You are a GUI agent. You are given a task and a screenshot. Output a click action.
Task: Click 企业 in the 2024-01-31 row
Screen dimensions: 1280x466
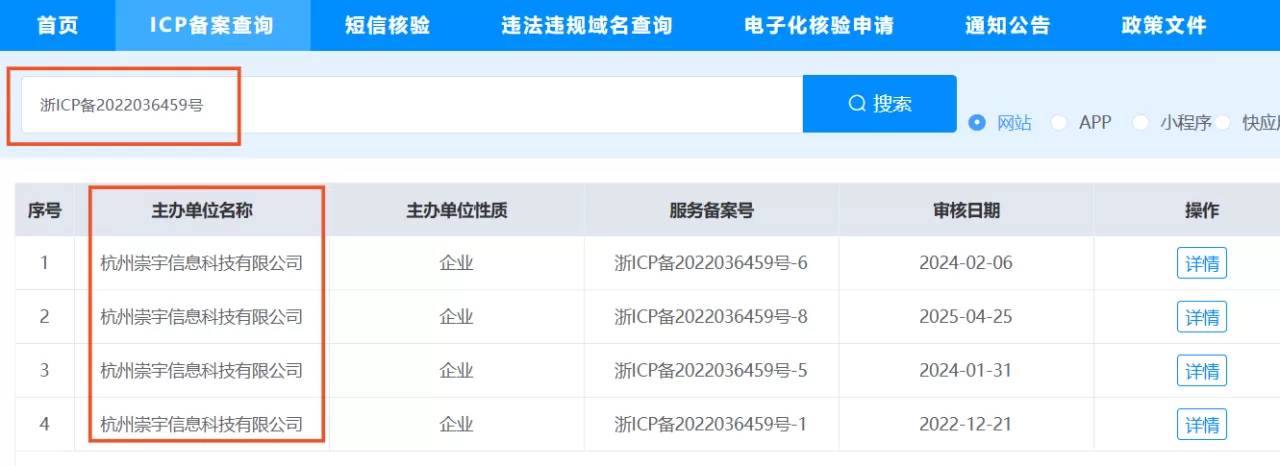tap(457, 370)
